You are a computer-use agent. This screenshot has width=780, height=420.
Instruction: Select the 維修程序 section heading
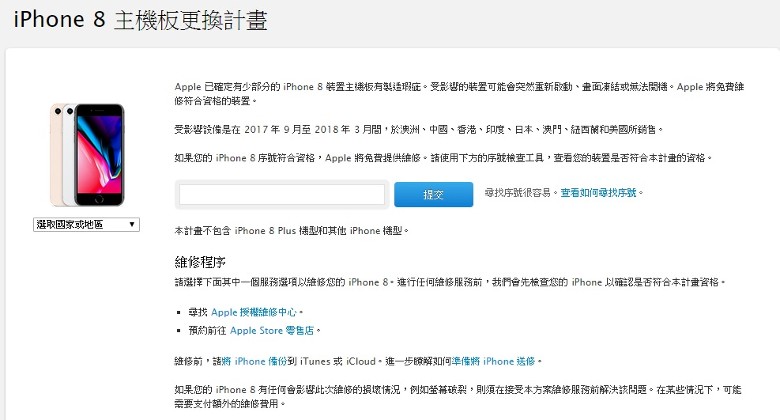tap(200, 262)
